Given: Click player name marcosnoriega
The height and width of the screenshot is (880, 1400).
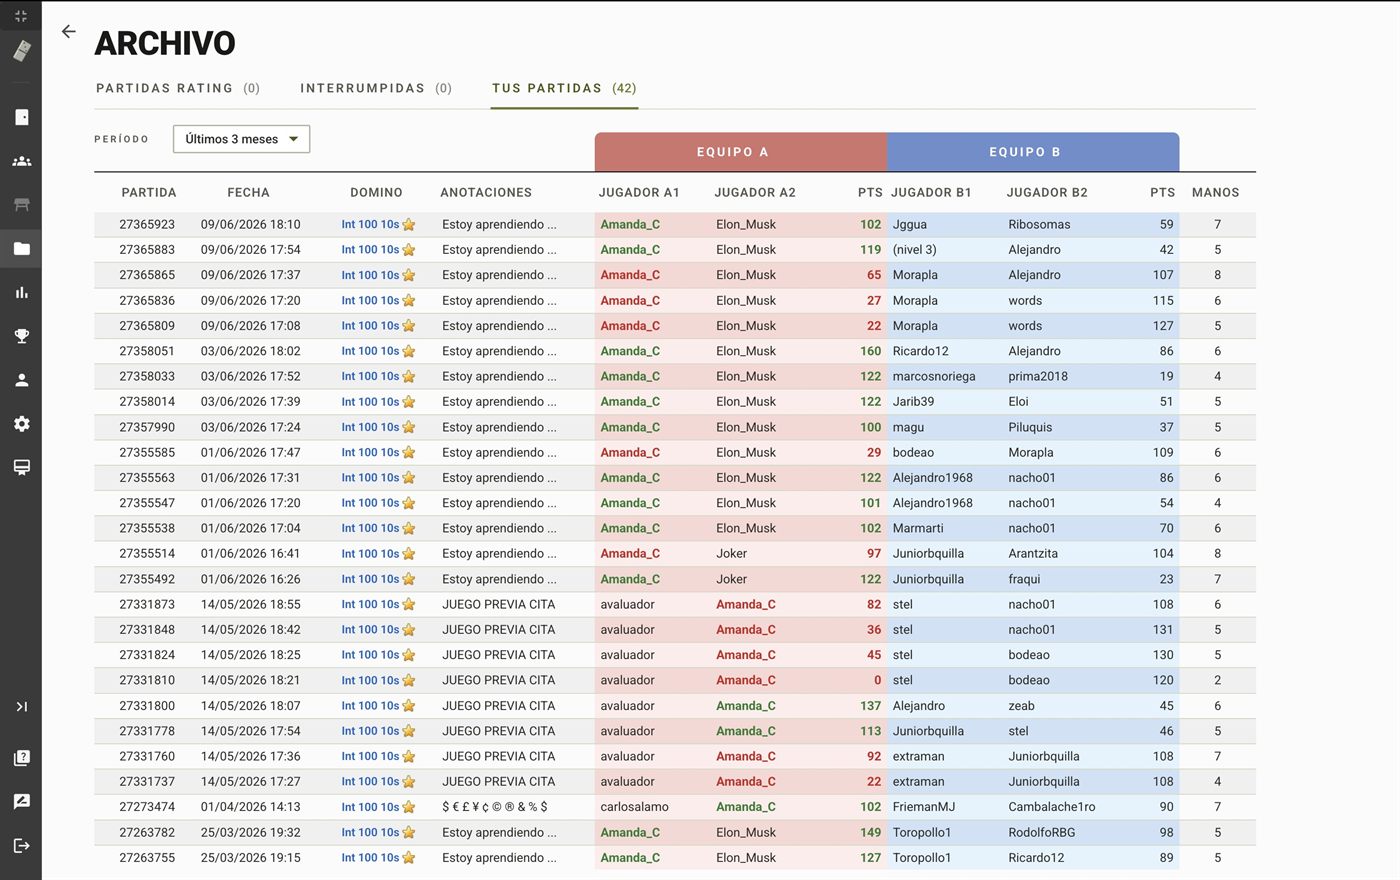Looking at the screenshot, I should [934, 376].
